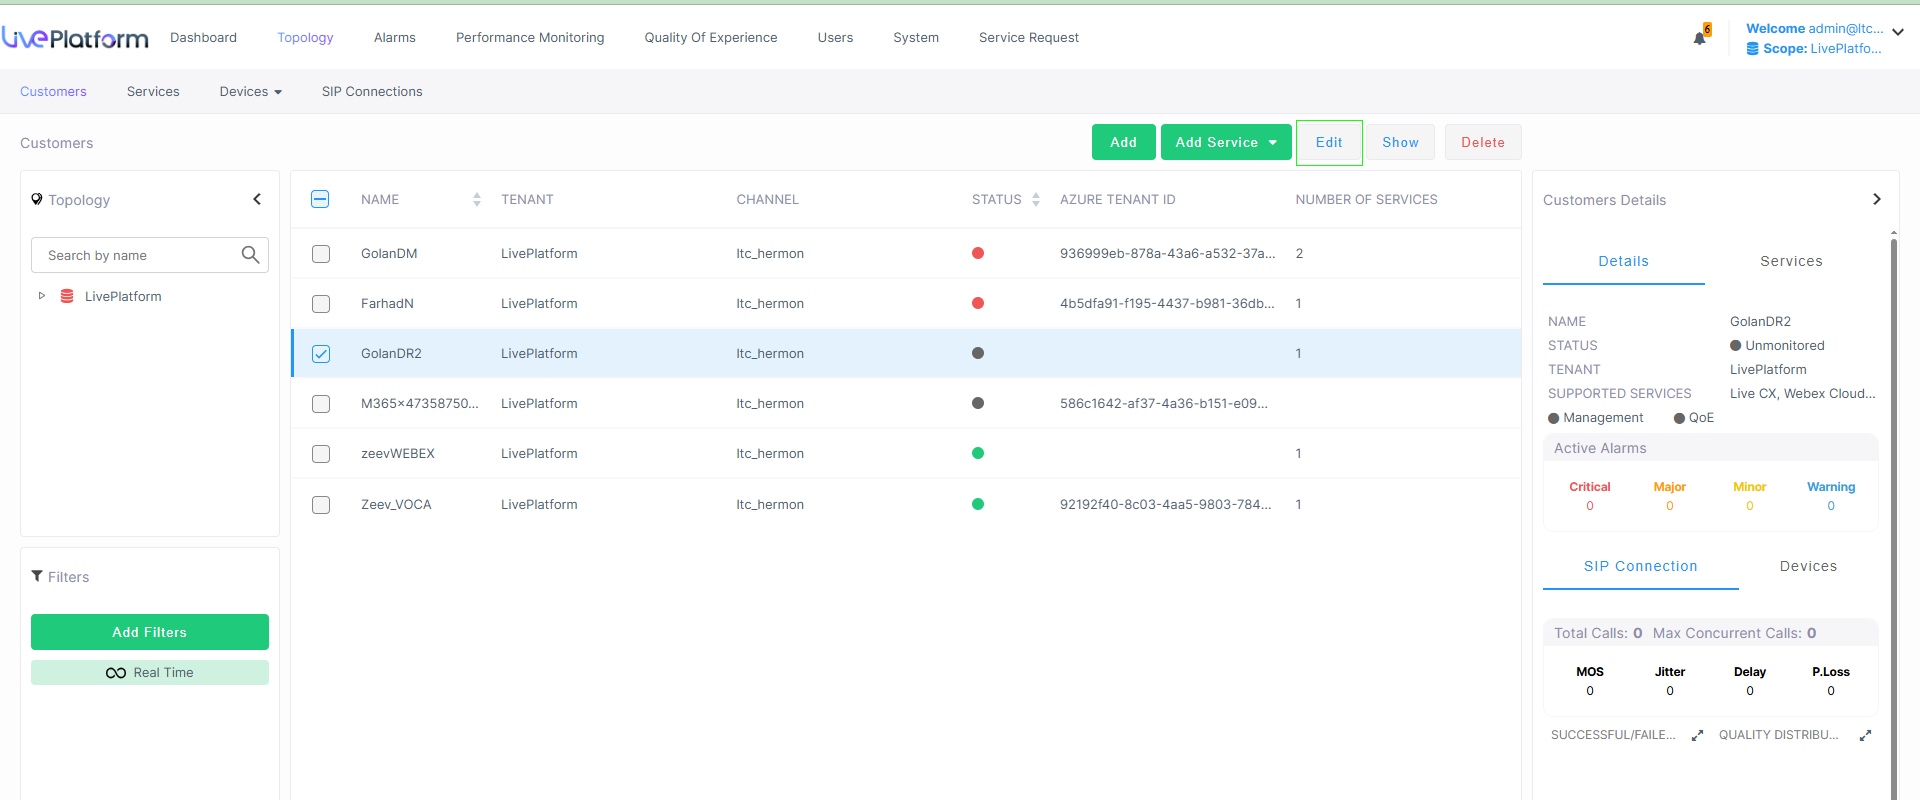Open the Add Service dropdown

pos(1226,142)
